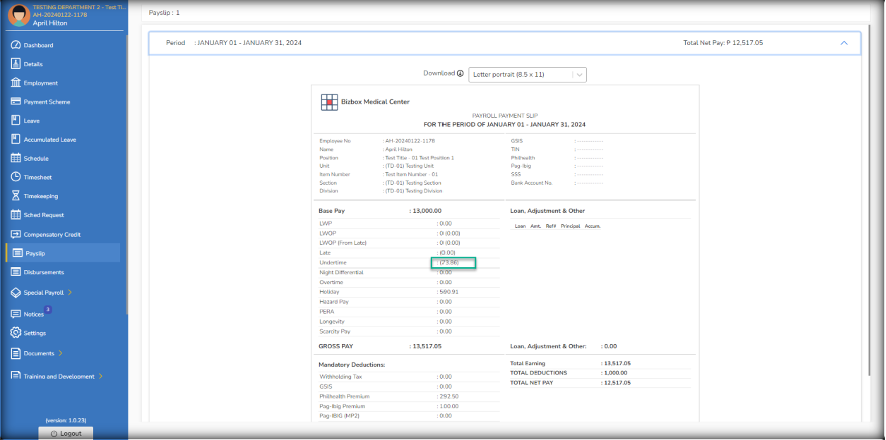Click the Employment building icon

click(15, 83)
